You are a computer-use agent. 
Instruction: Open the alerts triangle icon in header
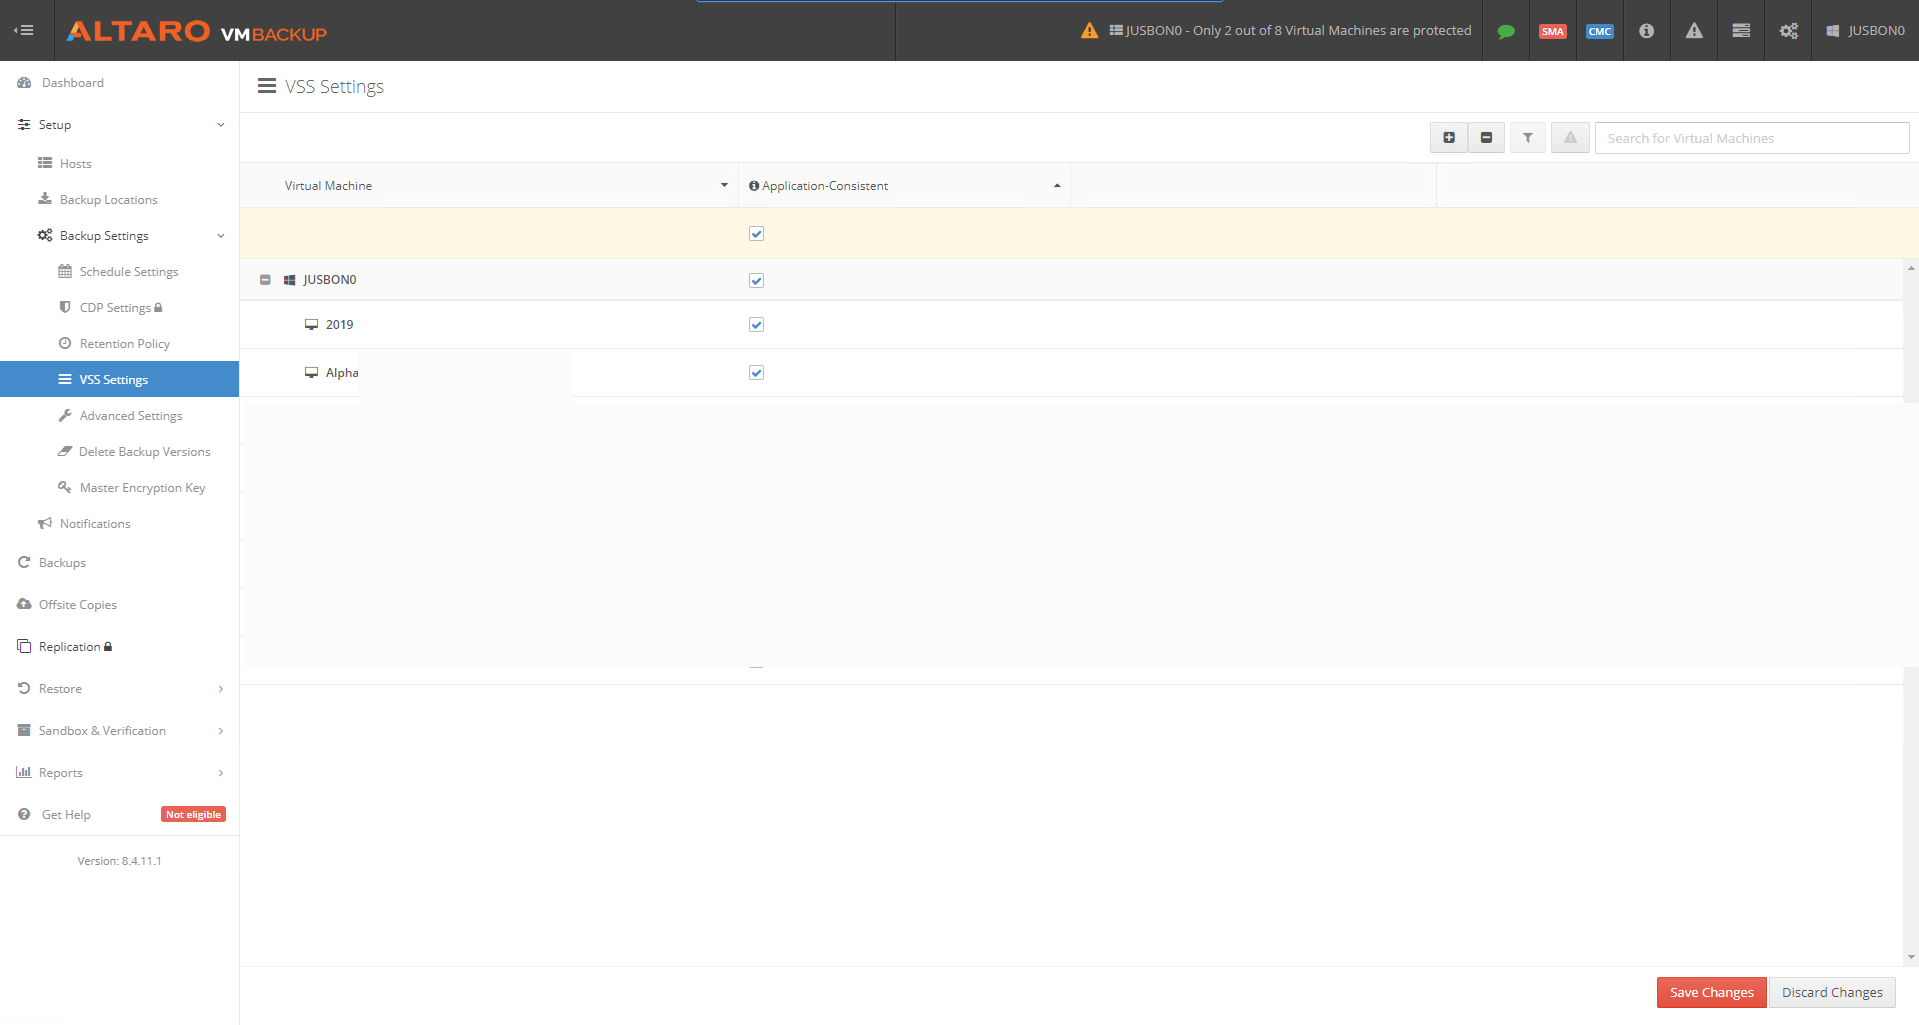pyautogui.click(x=1694, y=31)
